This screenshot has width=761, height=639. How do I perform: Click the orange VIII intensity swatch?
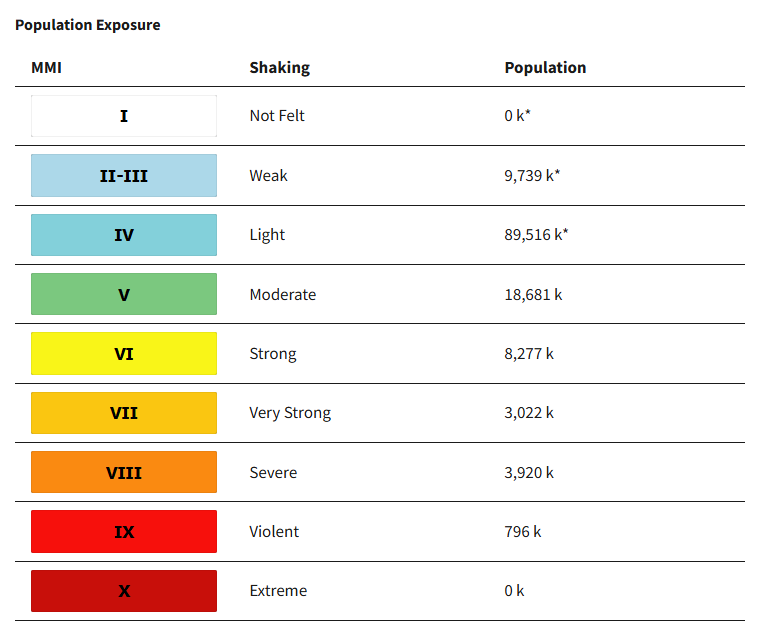pyautogui.click(x=124, y=472)
